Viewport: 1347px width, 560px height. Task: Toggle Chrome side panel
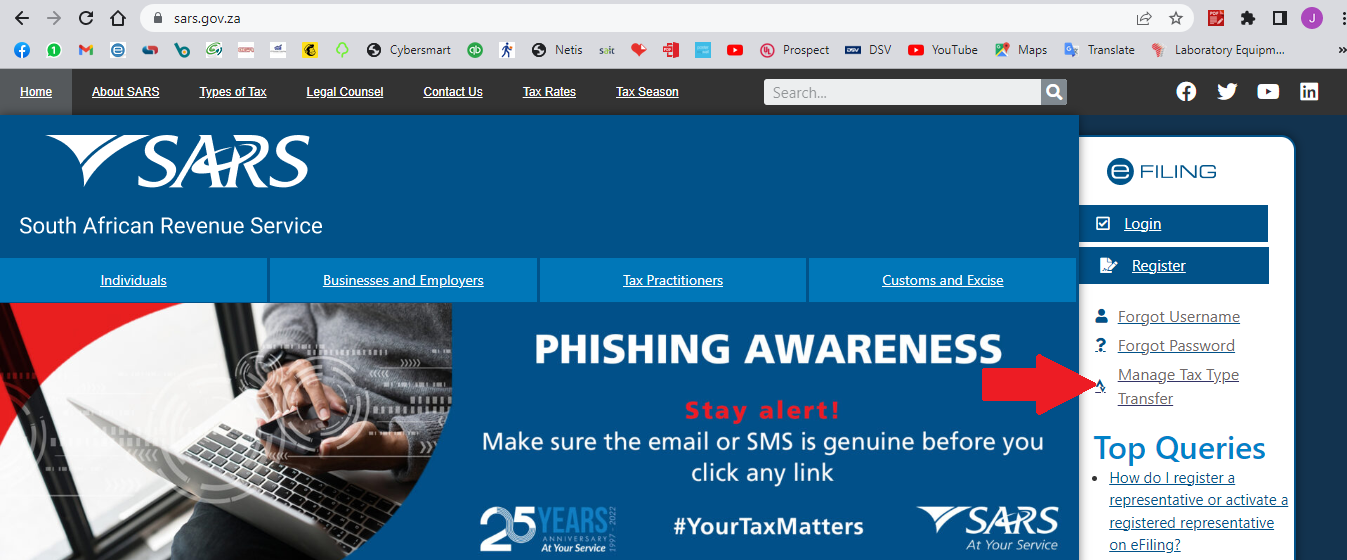pos(1279,18)
